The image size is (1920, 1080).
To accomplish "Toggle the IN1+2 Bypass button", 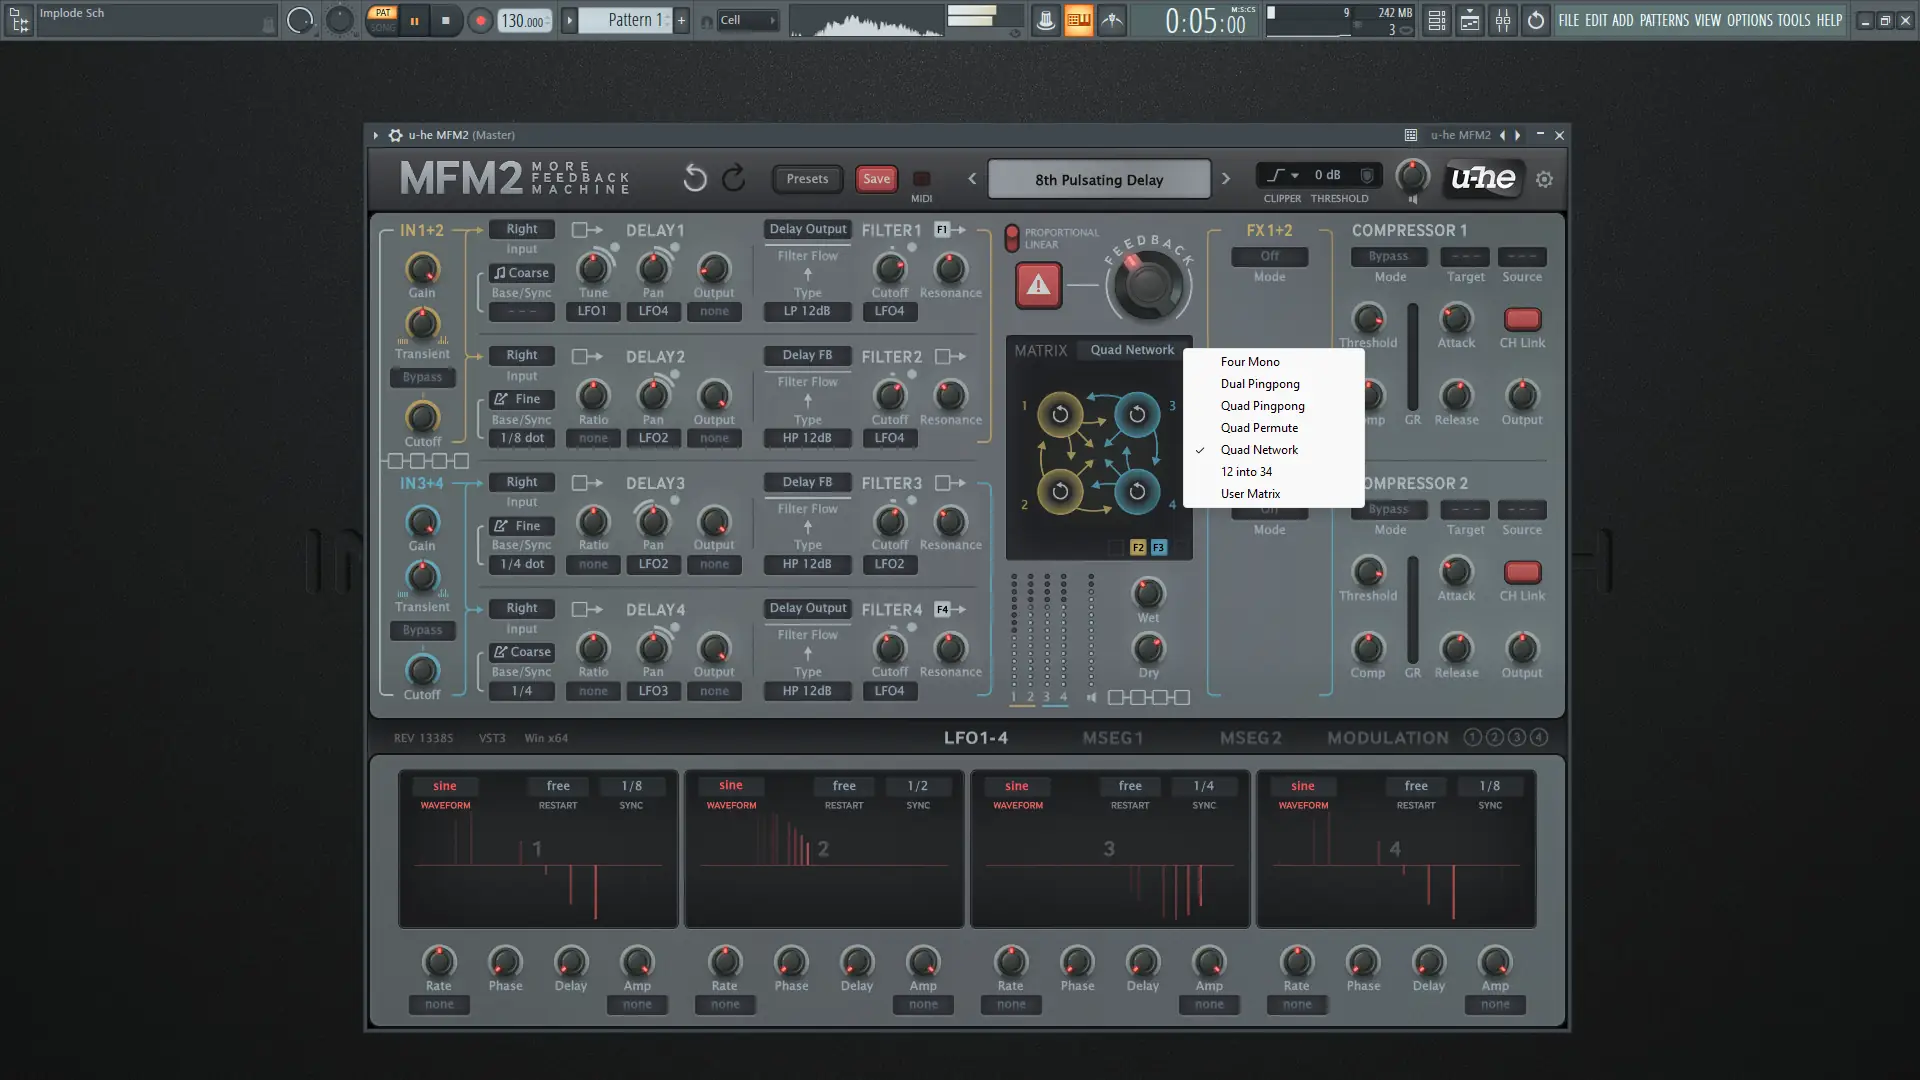I will pyautogui.click(x=422, y=377).
